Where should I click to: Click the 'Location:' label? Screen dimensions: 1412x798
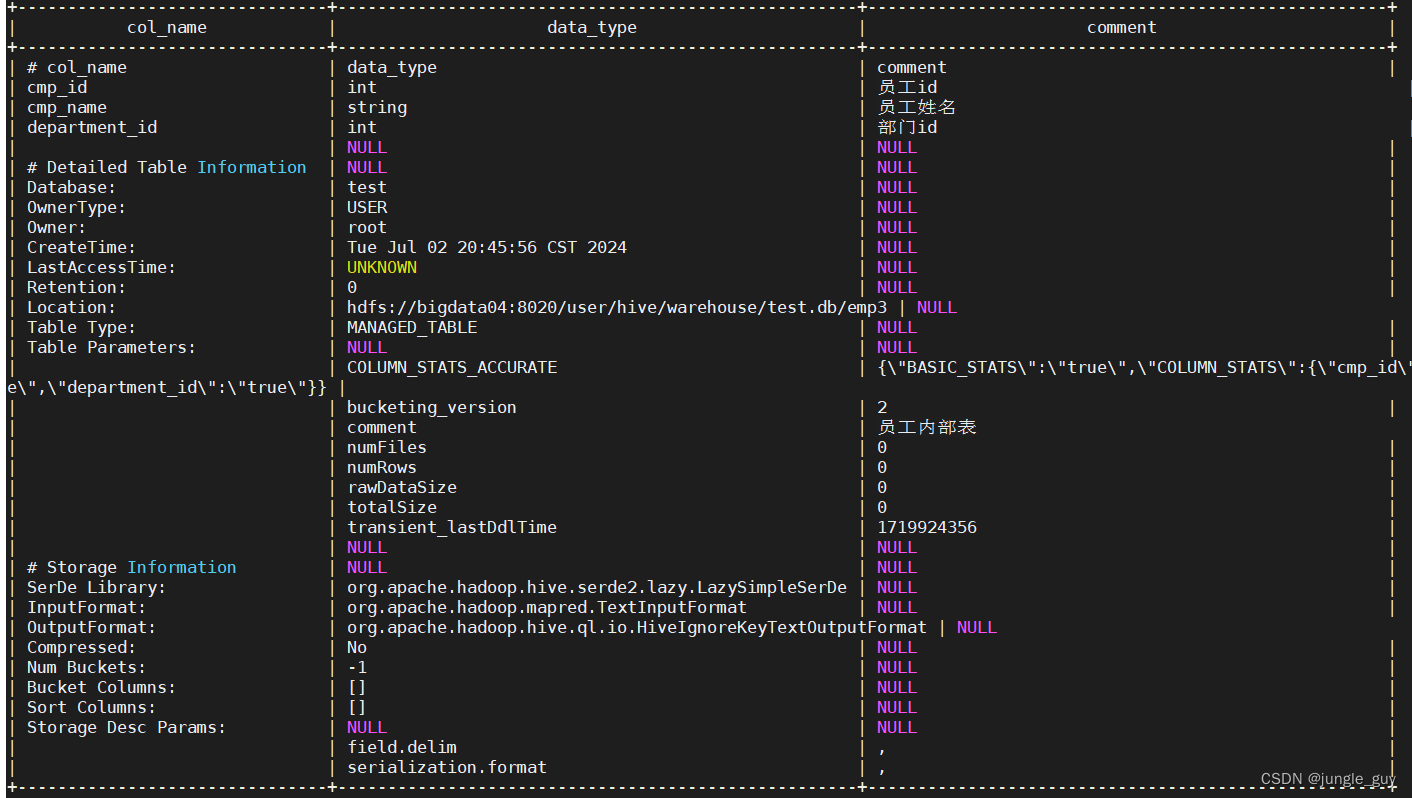72,308
